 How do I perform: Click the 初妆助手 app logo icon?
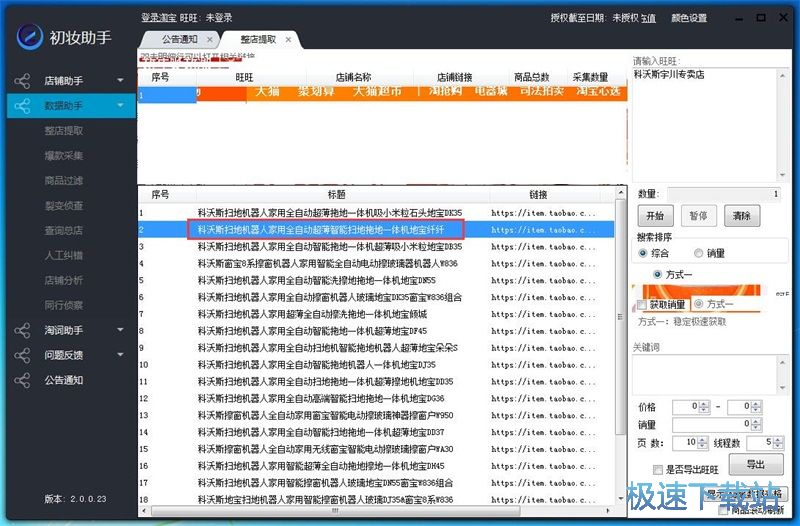(x=28, y=36)
